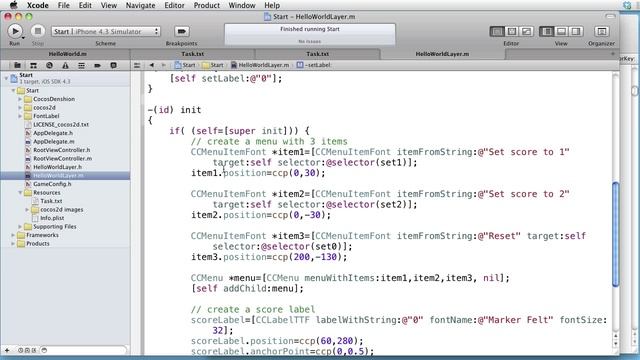This screenshot has height=360, width=640.
Task: Click the Stop button in toolbar
Action: 38,31
